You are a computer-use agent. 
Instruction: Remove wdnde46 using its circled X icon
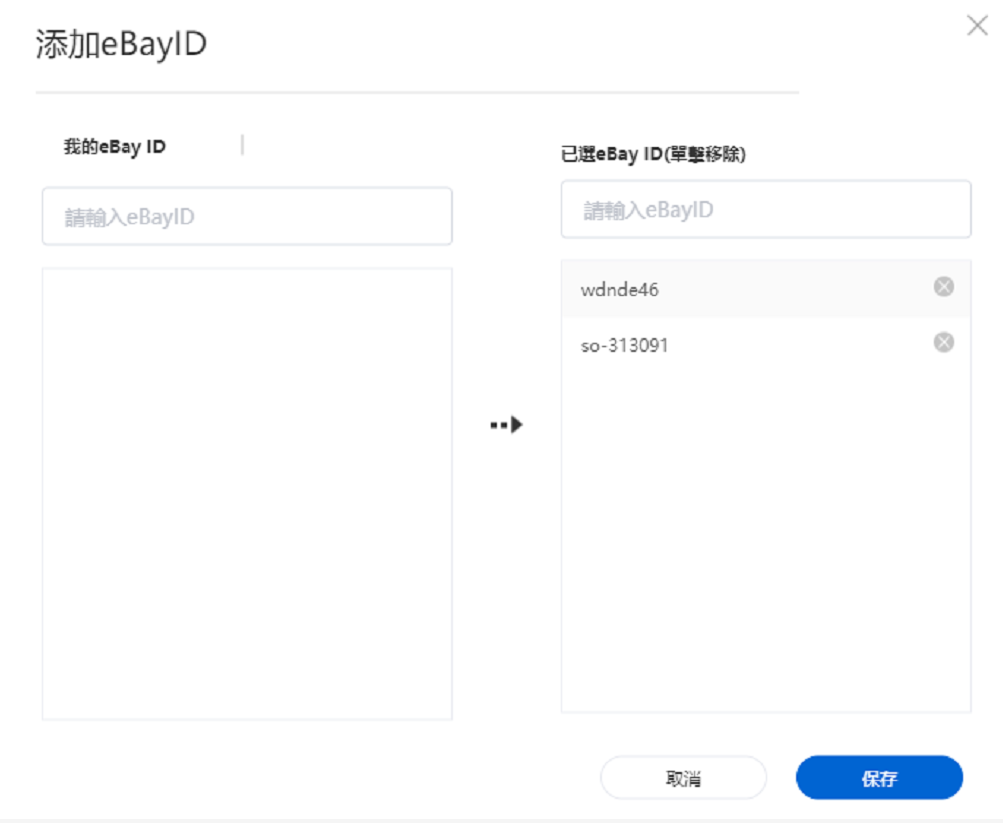[x=943, y=288]
